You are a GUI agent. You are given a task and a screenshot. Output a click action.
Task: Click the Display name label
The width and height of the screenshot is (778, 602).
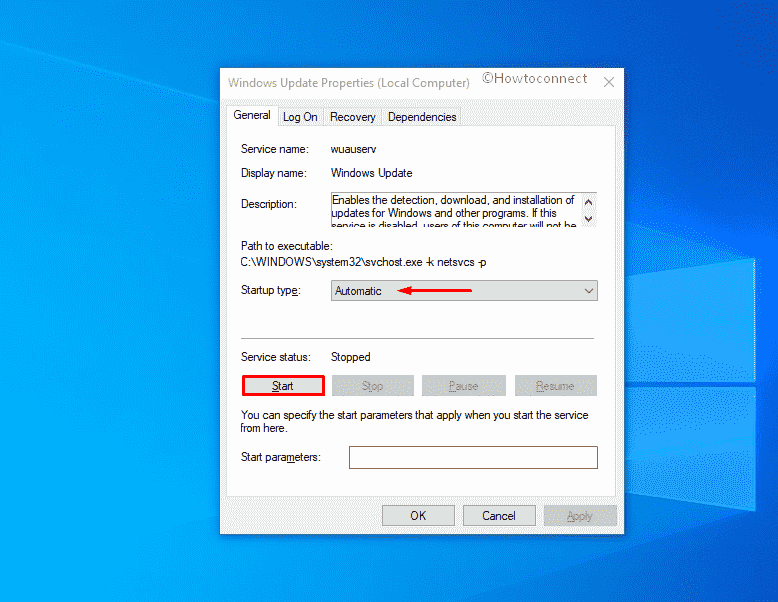(274, 173)
